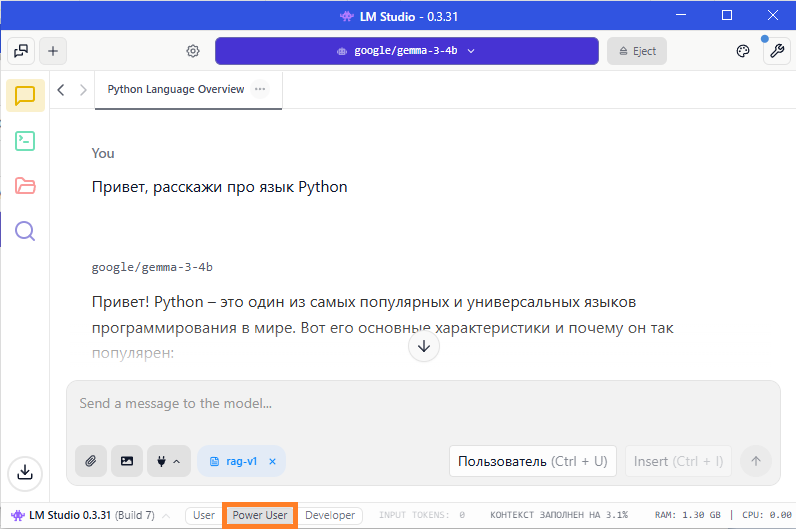Click the Пользователь (Ctrl + U) button

[532, 461]
